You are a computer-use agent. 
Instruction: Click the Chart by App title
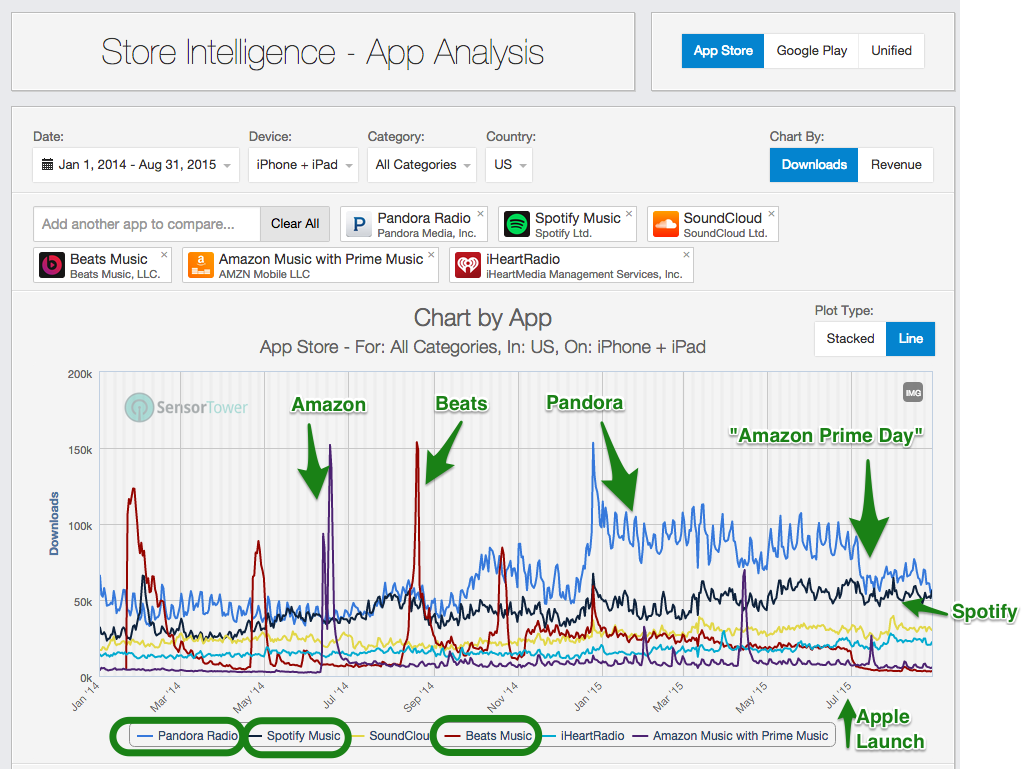coord(483,318)
